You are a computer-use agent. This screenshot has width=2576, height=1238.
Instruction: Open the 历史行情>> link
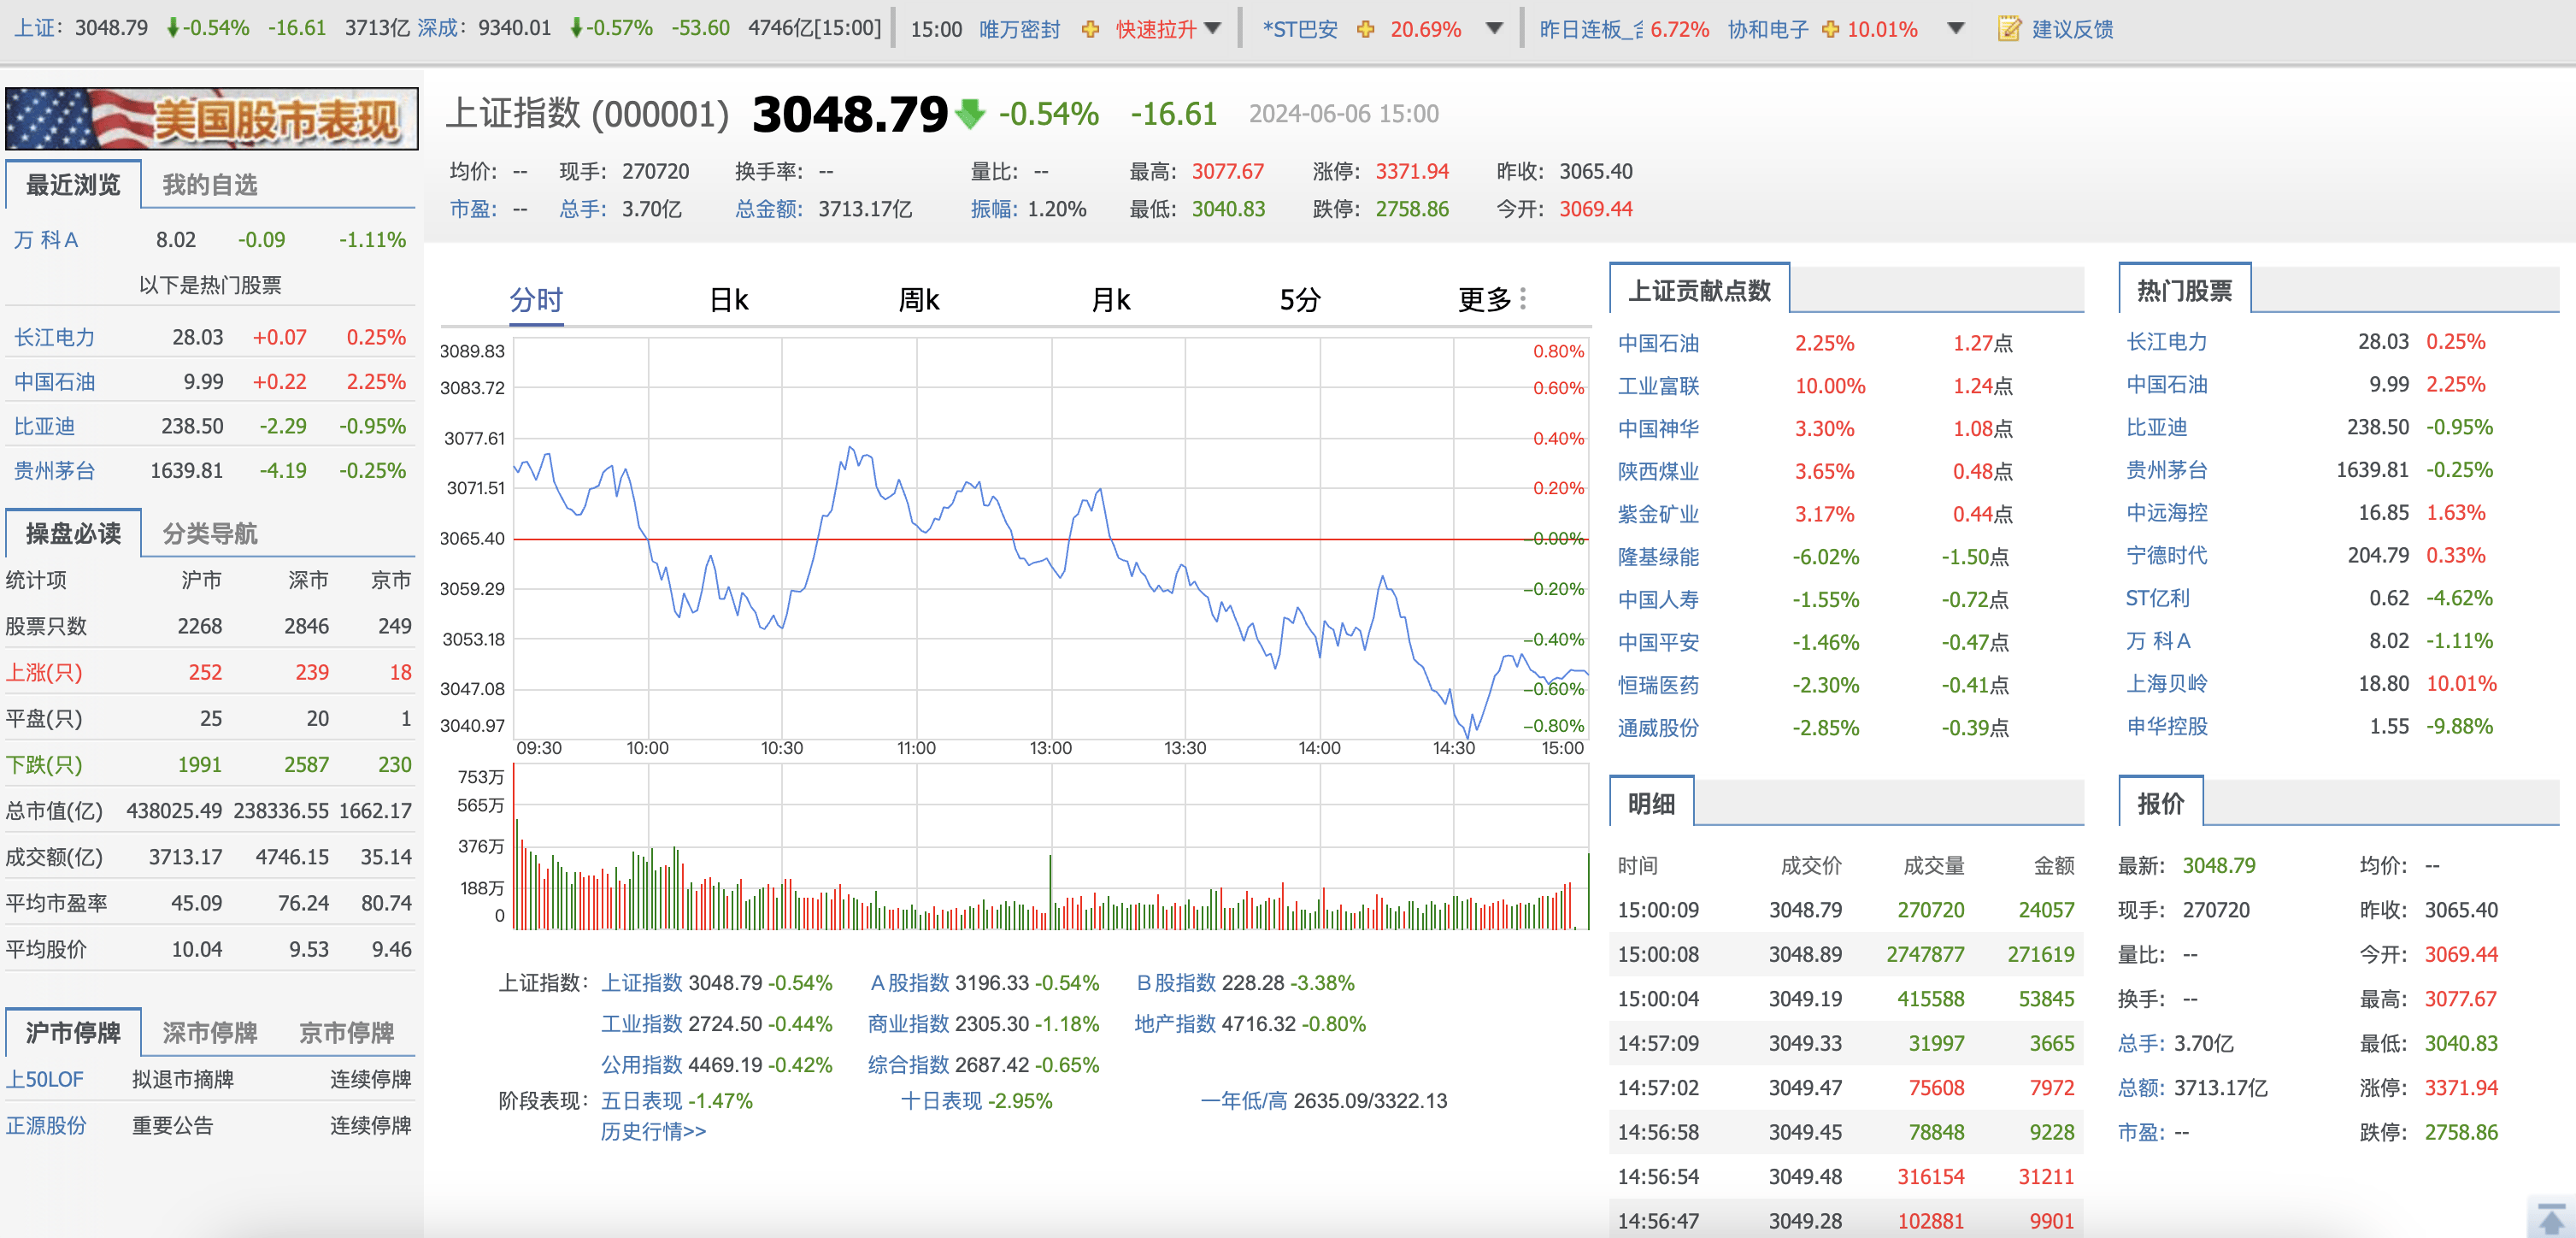coord(653,1131)
